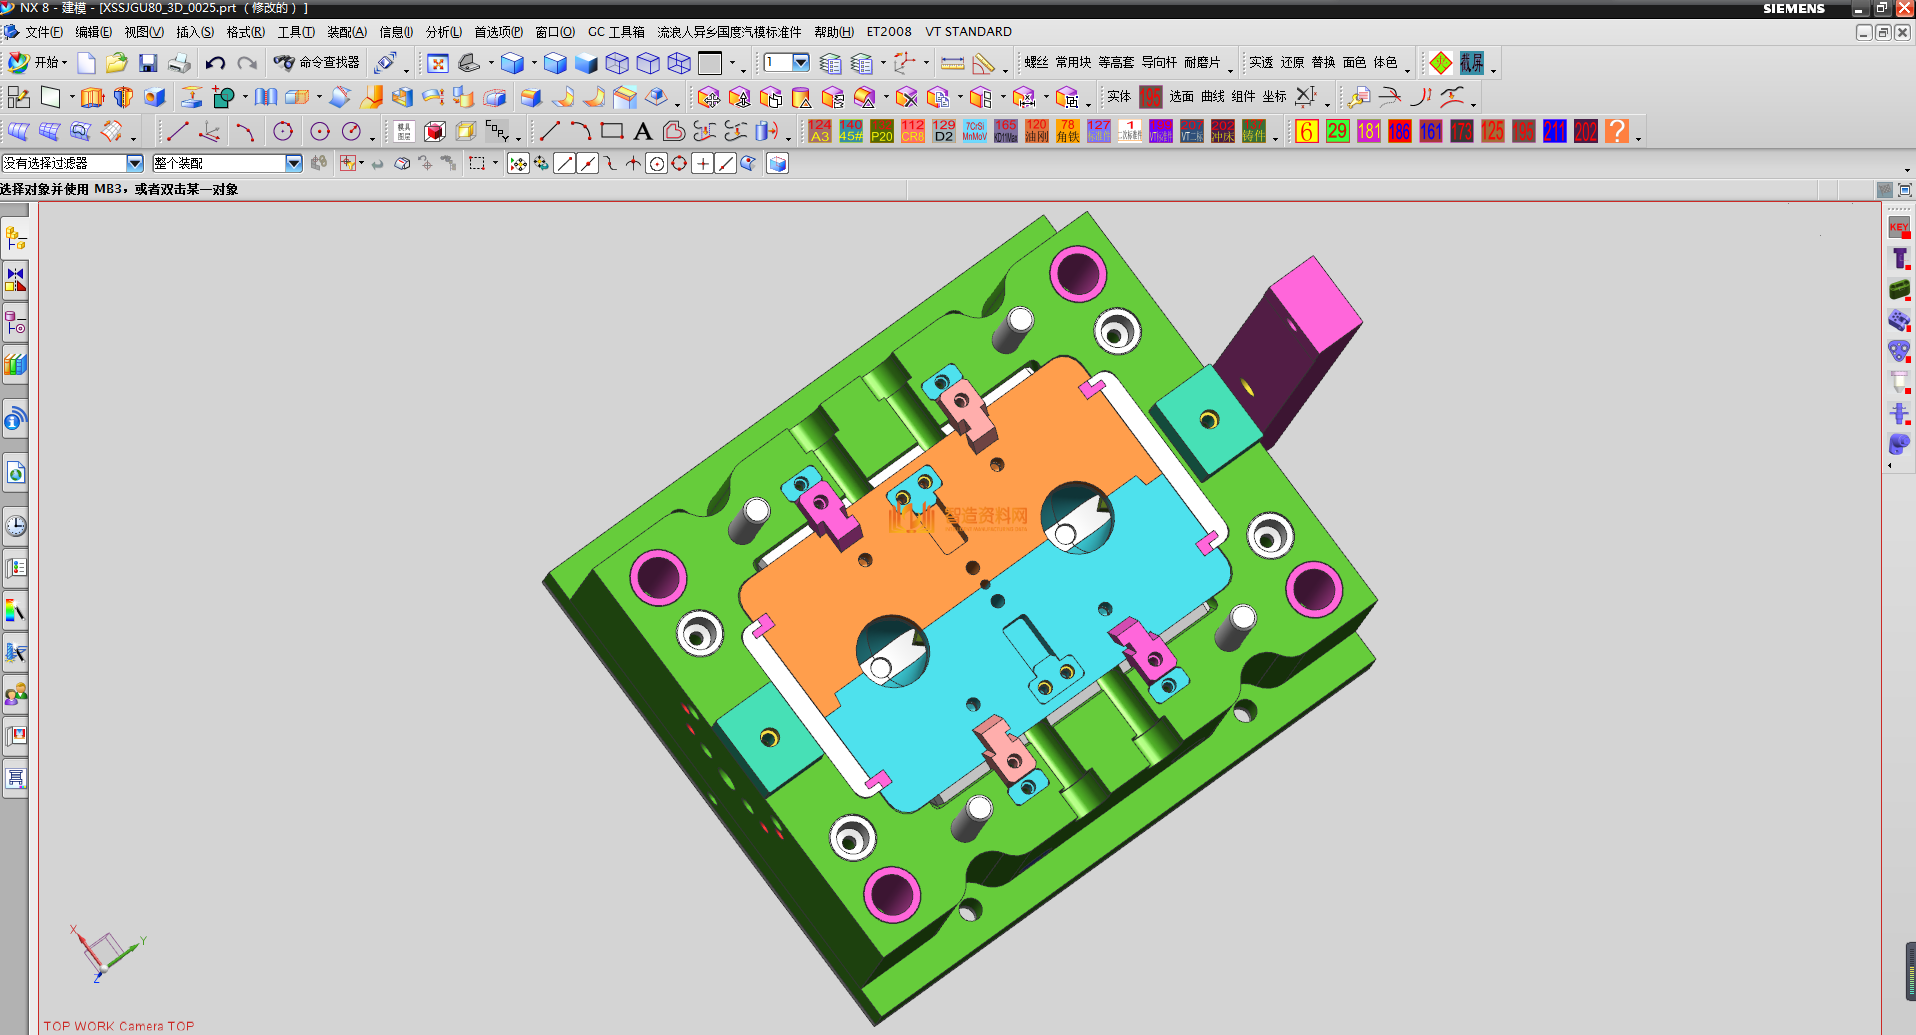Click the Save file icon
Image resolution: width=1916 pixels, height=1035 pixels.
(x=148, y=64)
